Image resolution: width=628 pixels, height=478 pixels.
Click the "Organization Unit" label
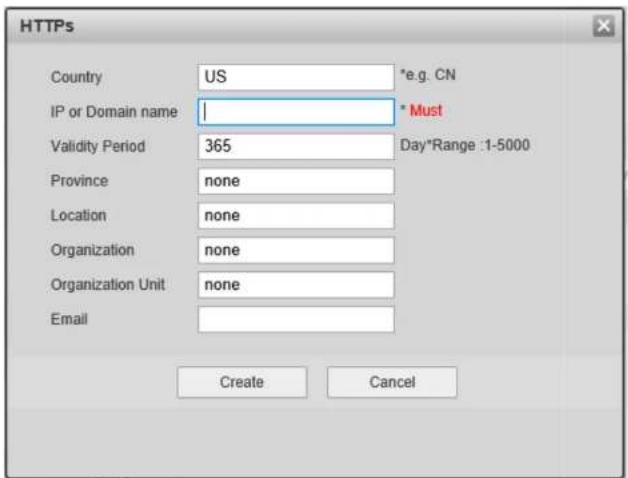tap(108, 285)
